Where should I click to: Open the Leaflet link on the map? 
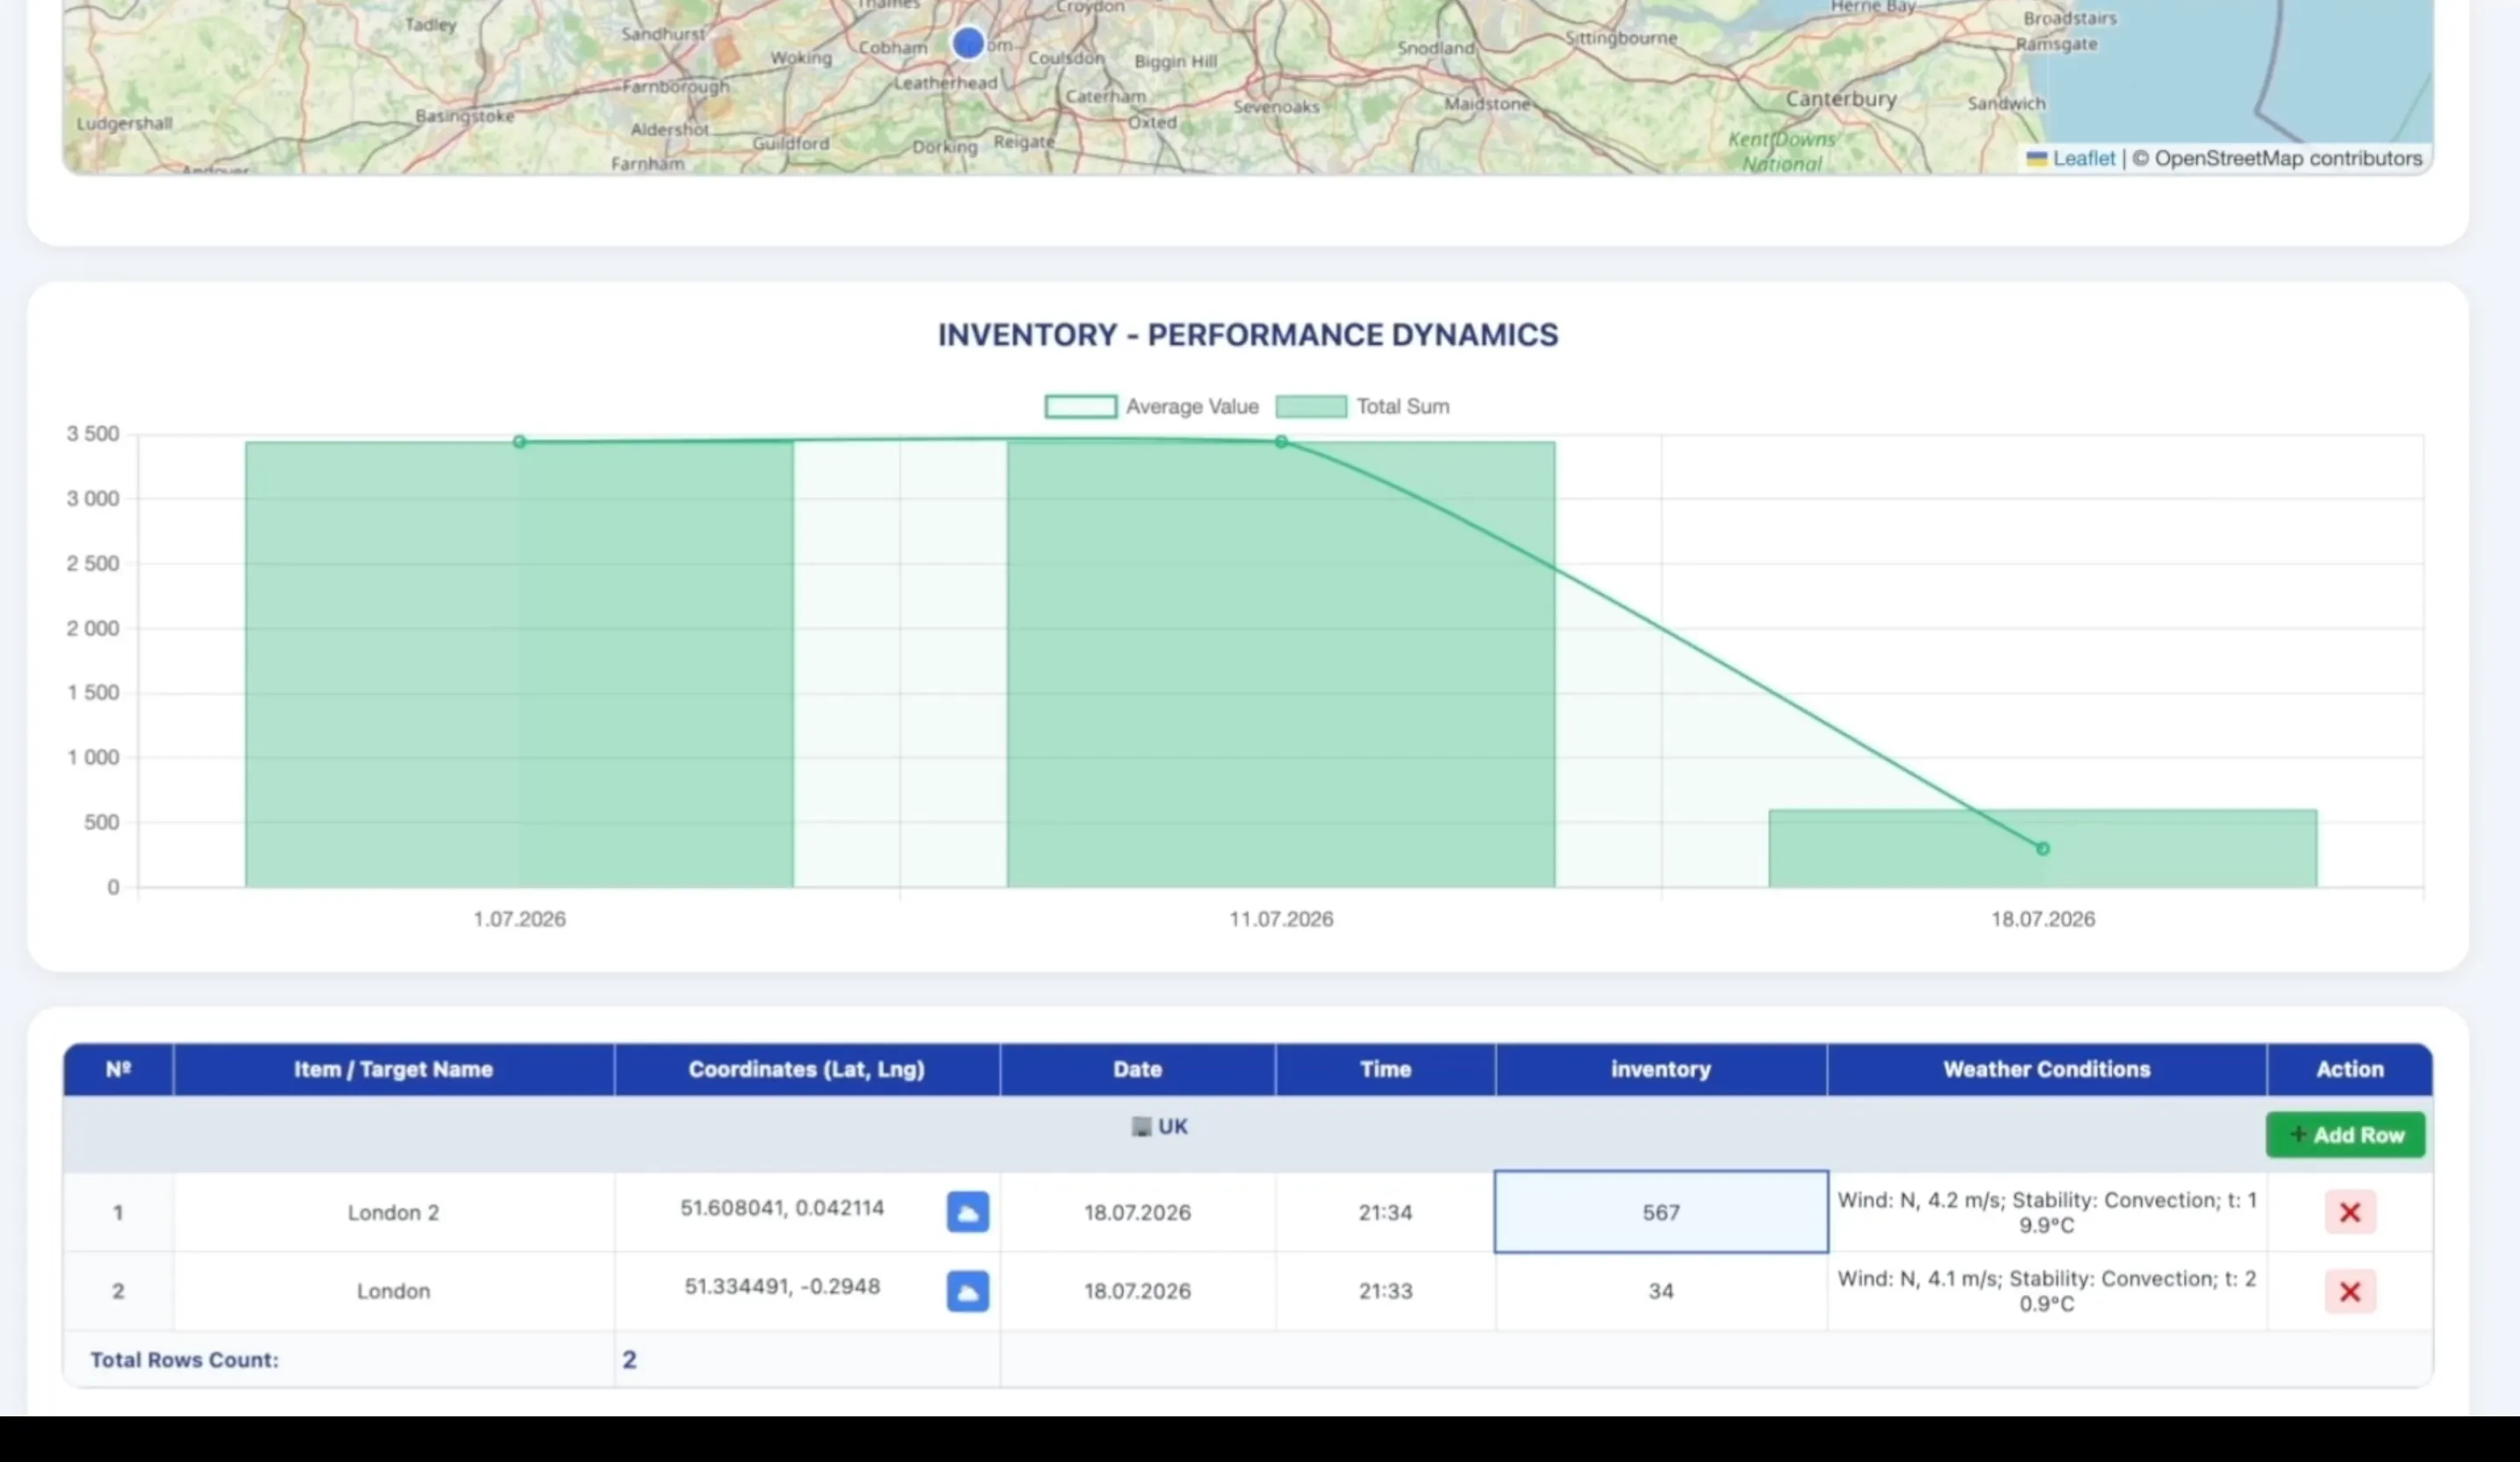2083,159
